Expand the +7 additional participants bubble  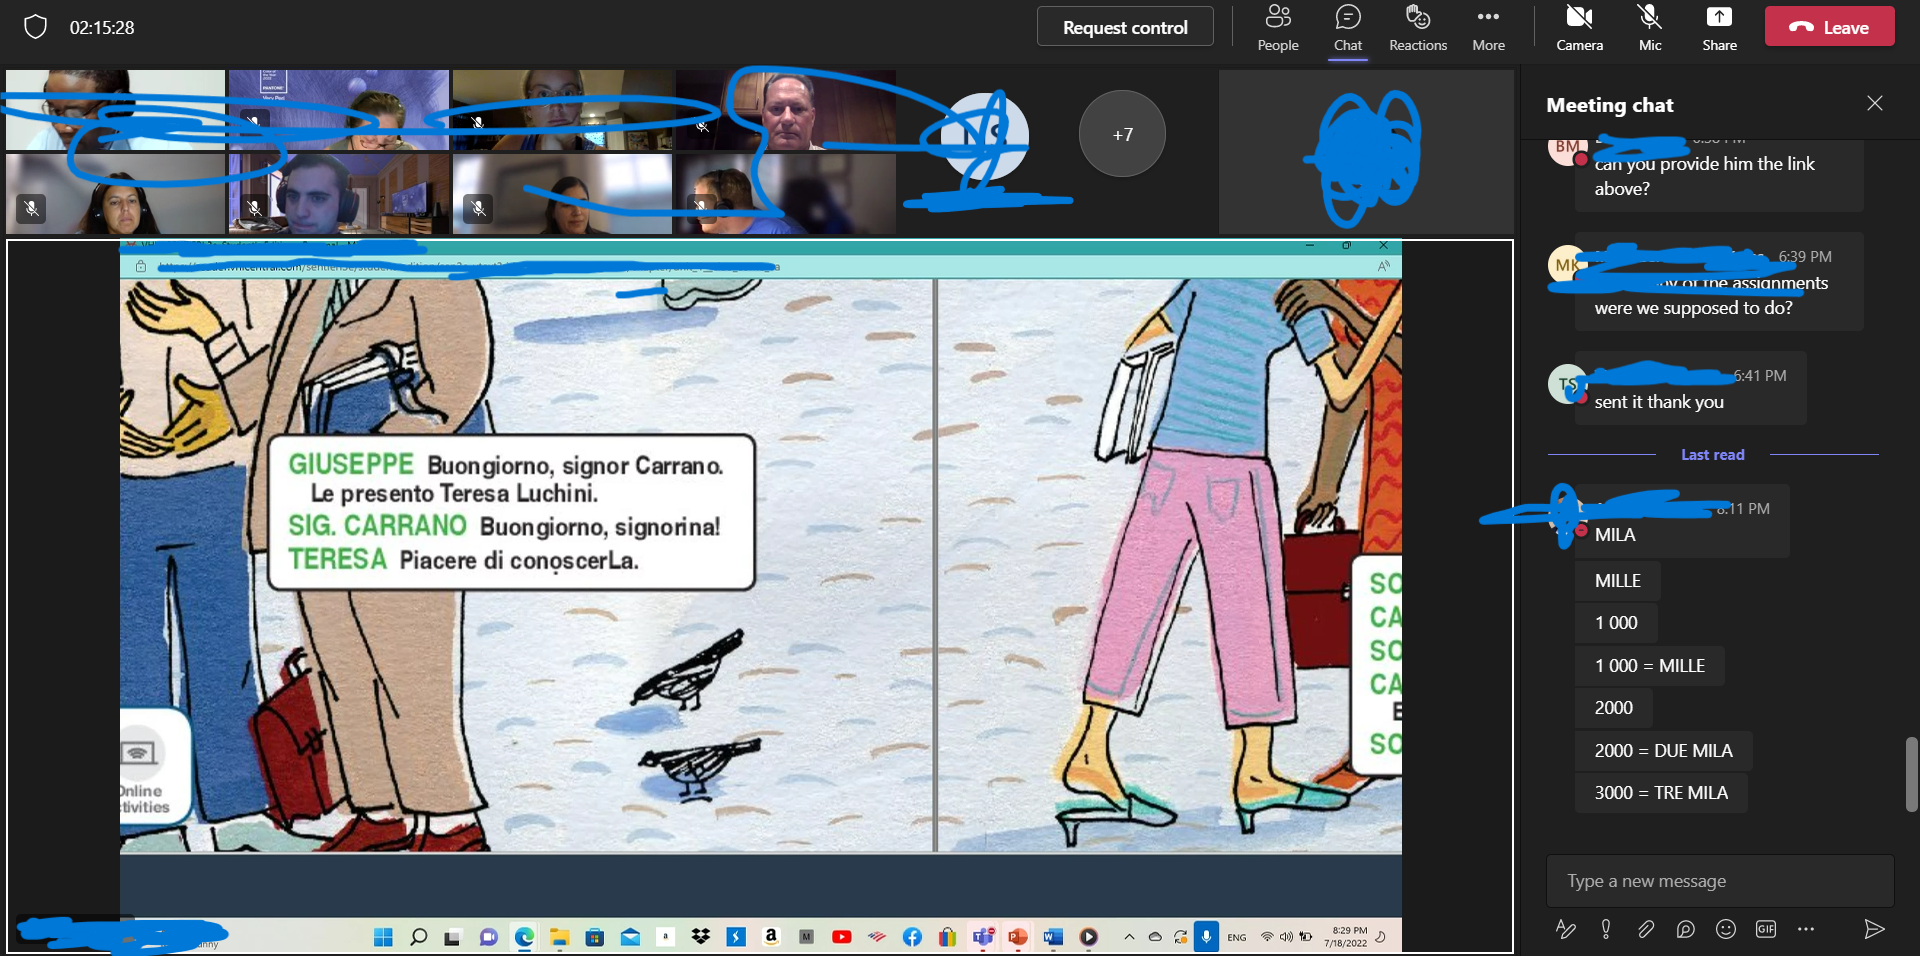pyautogui.click(x=1122, y=134)
